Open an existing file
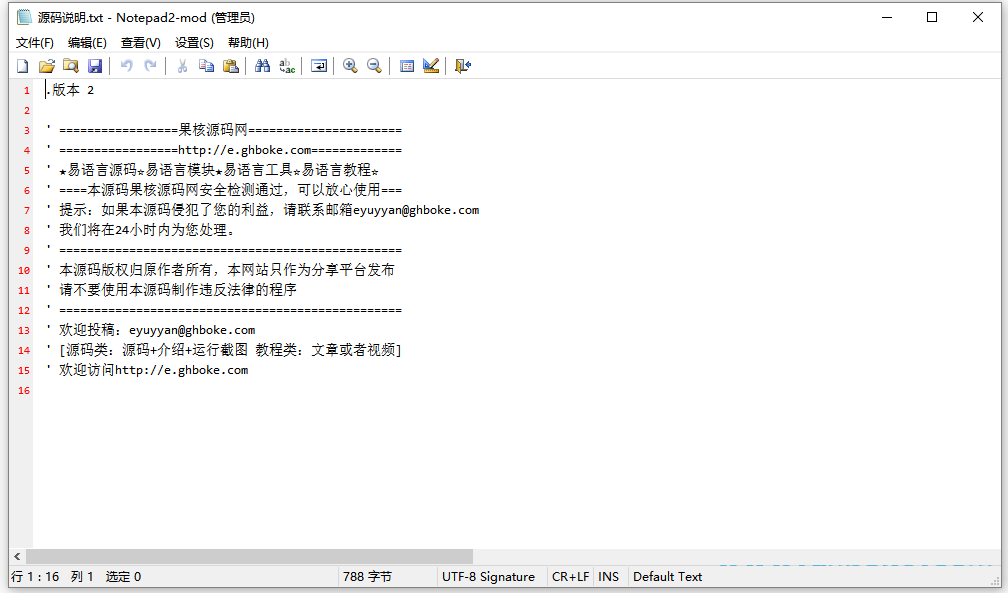 (x=46, y=65)
